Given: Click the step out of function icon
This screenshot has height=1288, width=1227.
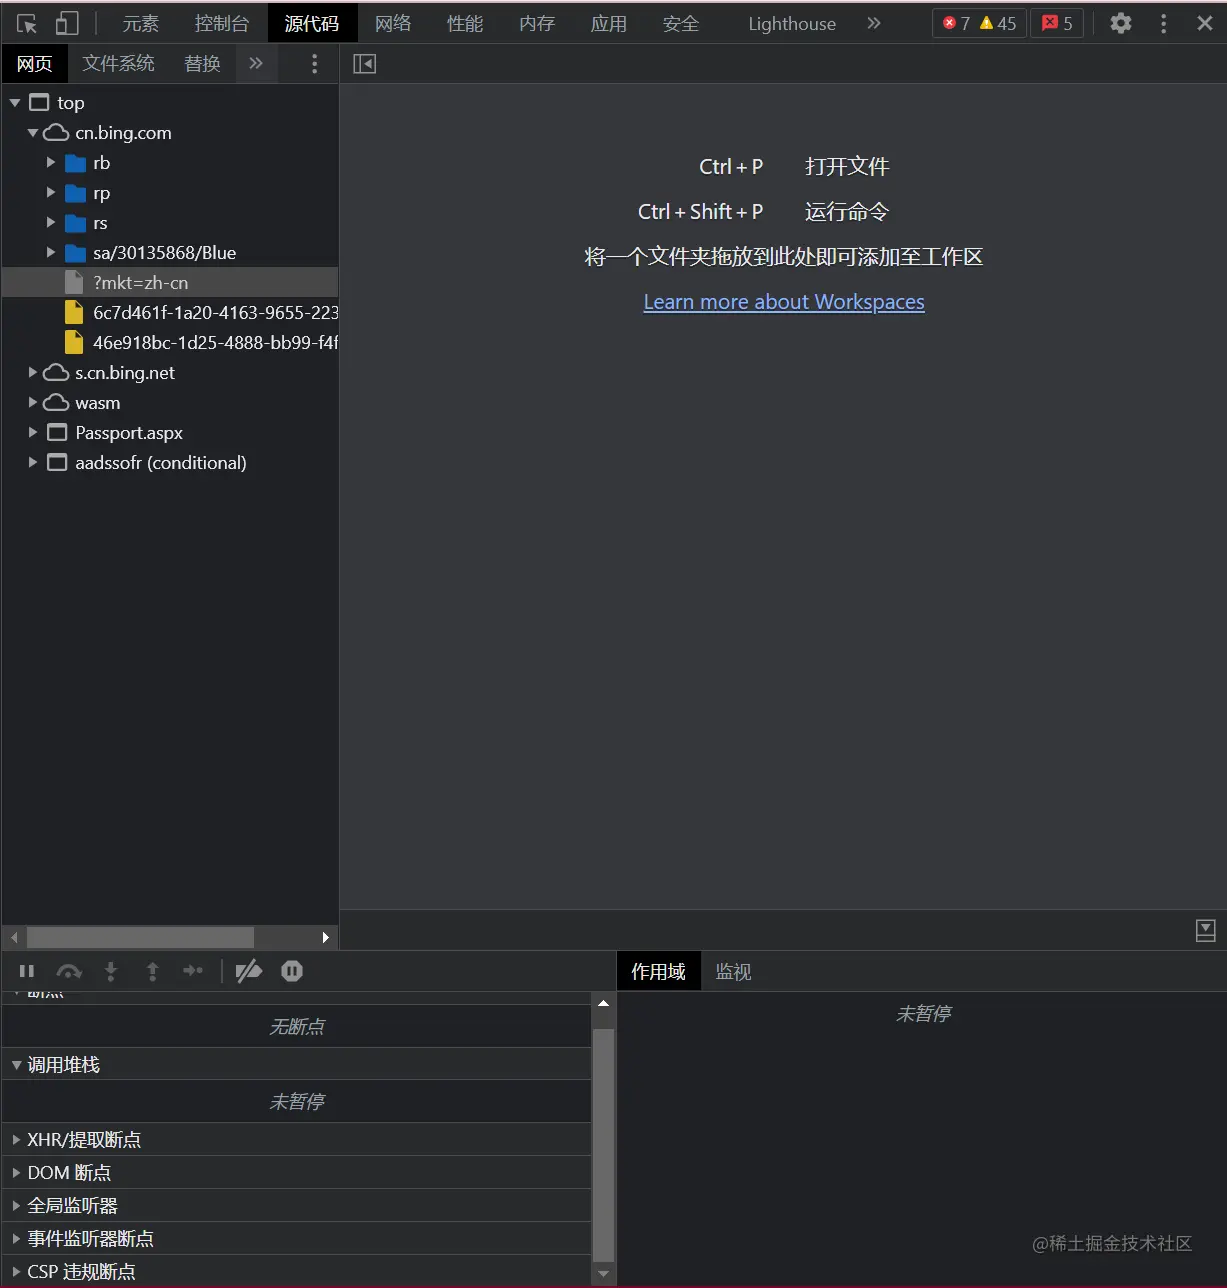Looking at the screenshot, I should pyautogui.click(x=152, y=970).
